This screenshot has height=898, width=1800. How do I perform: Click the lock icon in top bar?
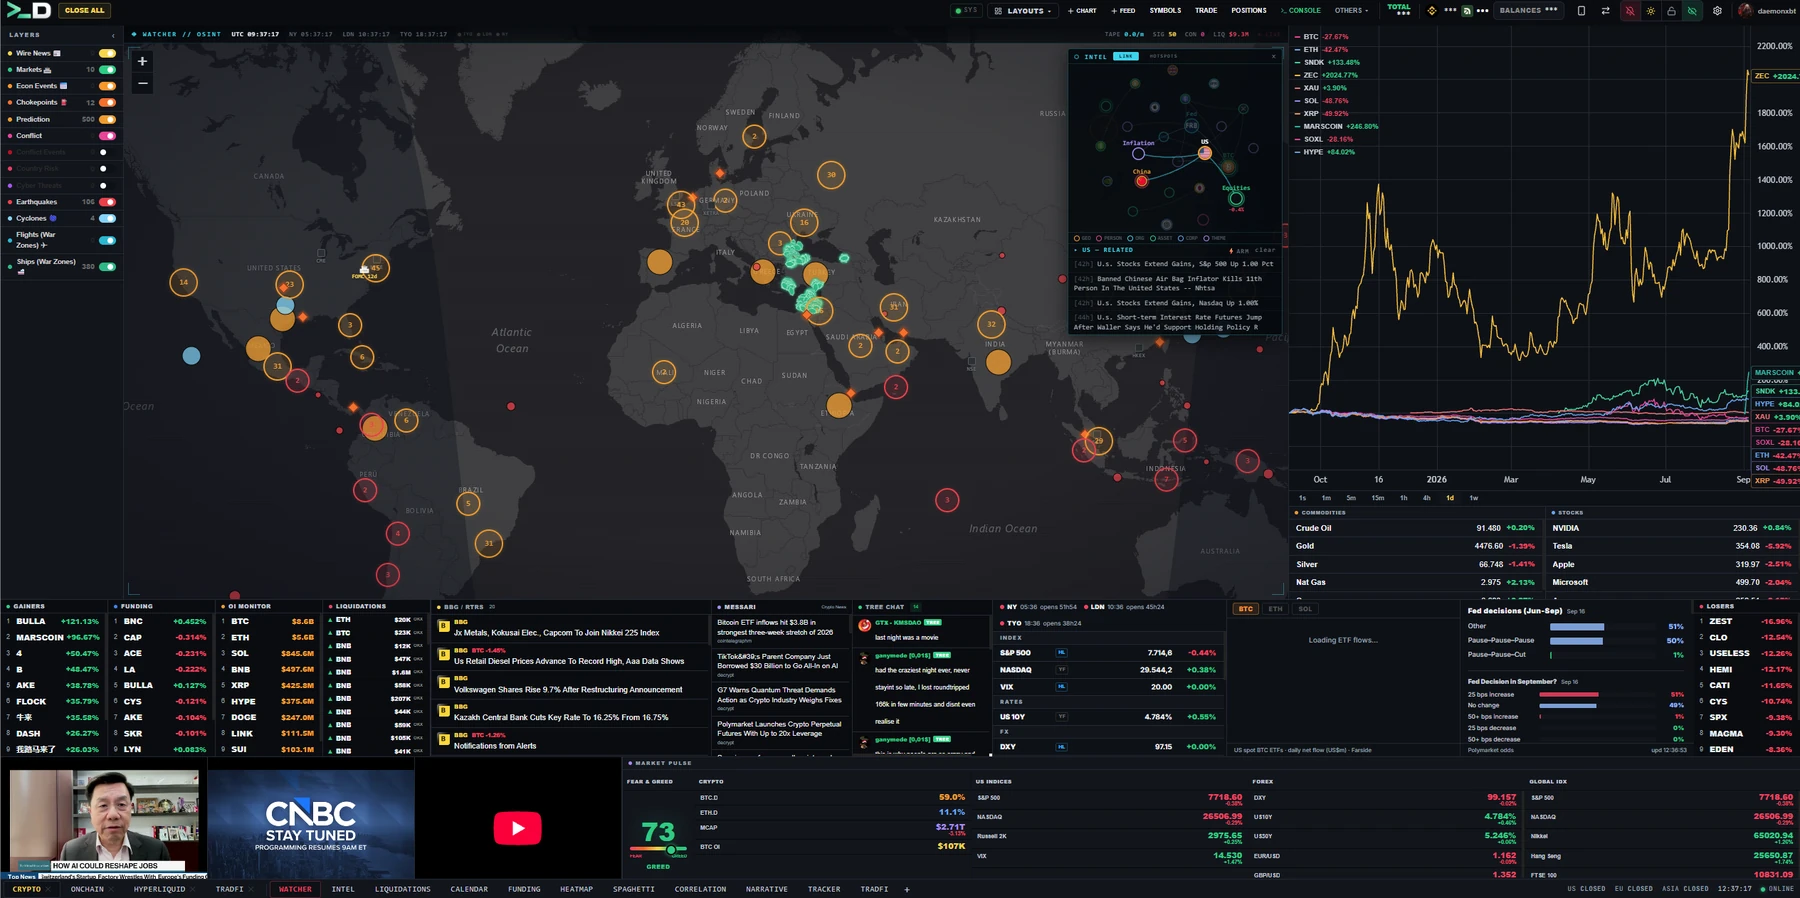1671,11
